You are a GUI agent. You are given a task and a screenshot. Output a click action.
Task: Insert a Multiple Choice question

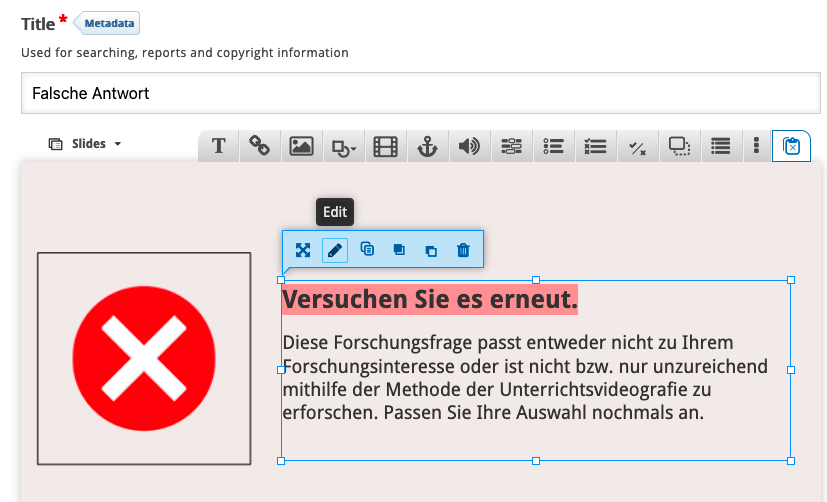595,146
